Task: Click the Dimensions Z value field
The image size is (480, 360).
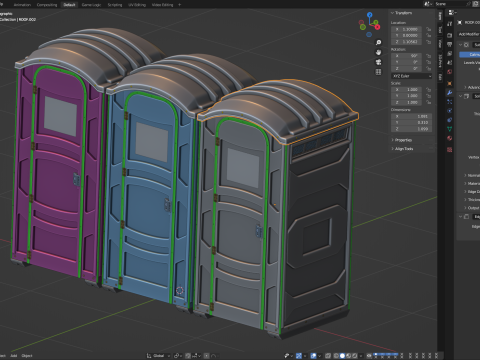Action: [412, 129]
